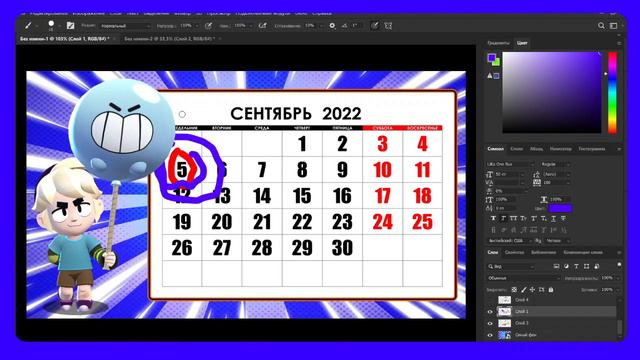The image size is (640, 360).
Task: Click the brush angle icon
Action: (x=344, y=26)
